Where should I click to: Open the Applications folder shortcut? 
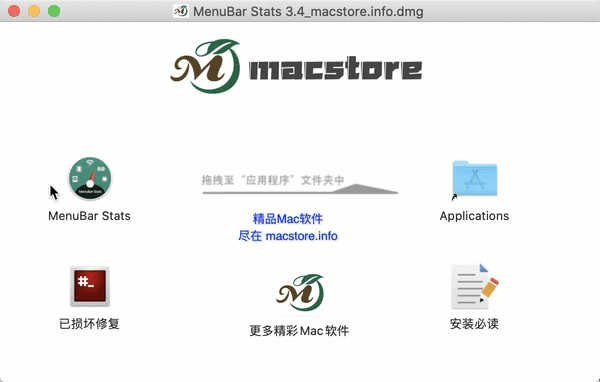click(474, 179)
